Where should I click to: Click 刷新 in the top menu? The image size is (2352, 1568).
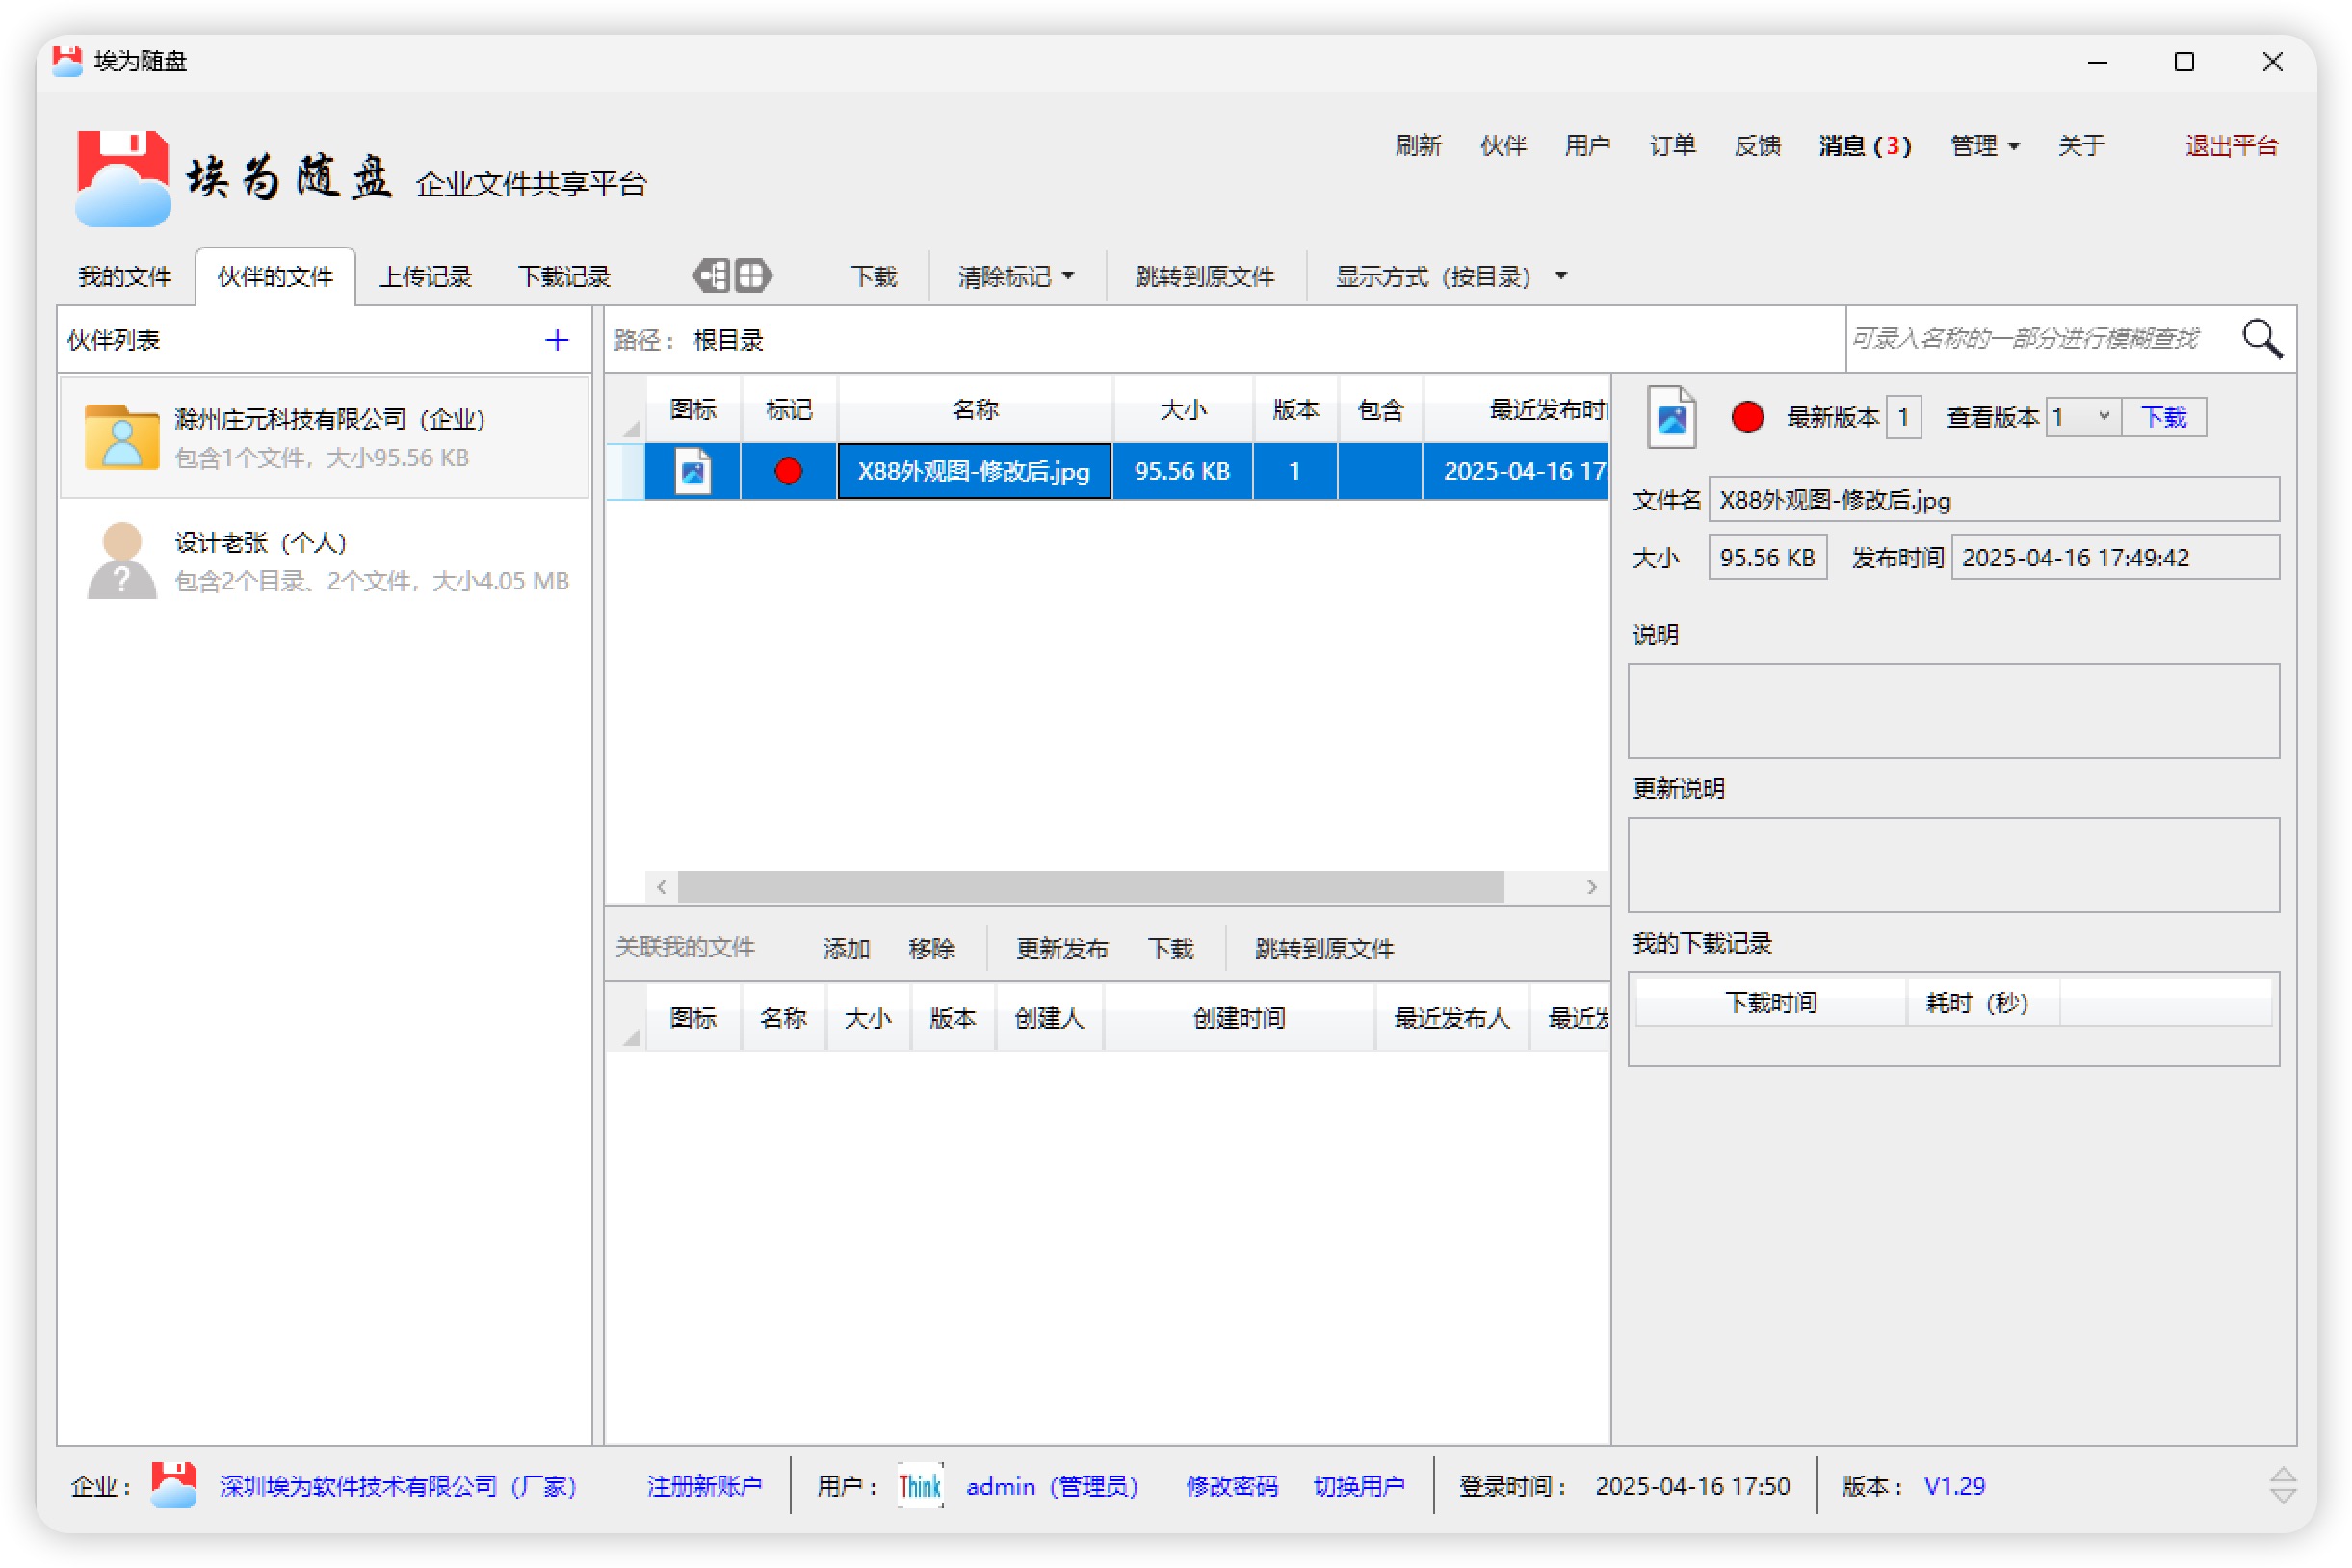pos(1418,146)
